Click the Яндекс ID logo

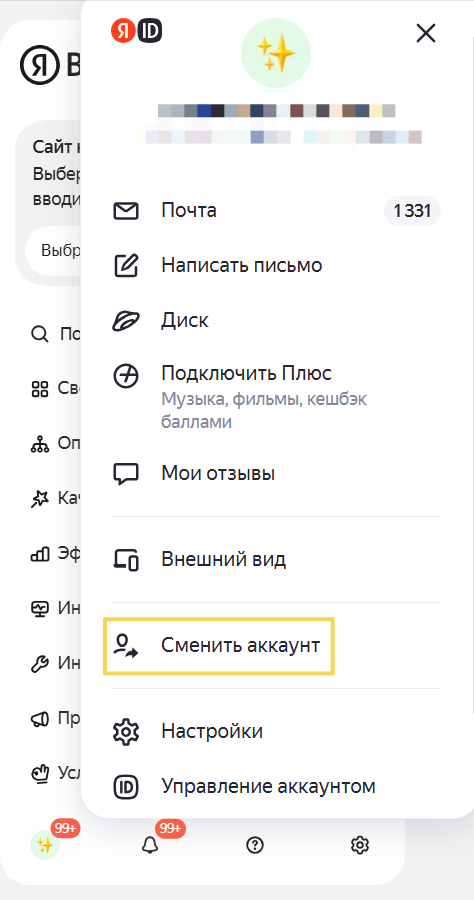click(x=137, y=30)
